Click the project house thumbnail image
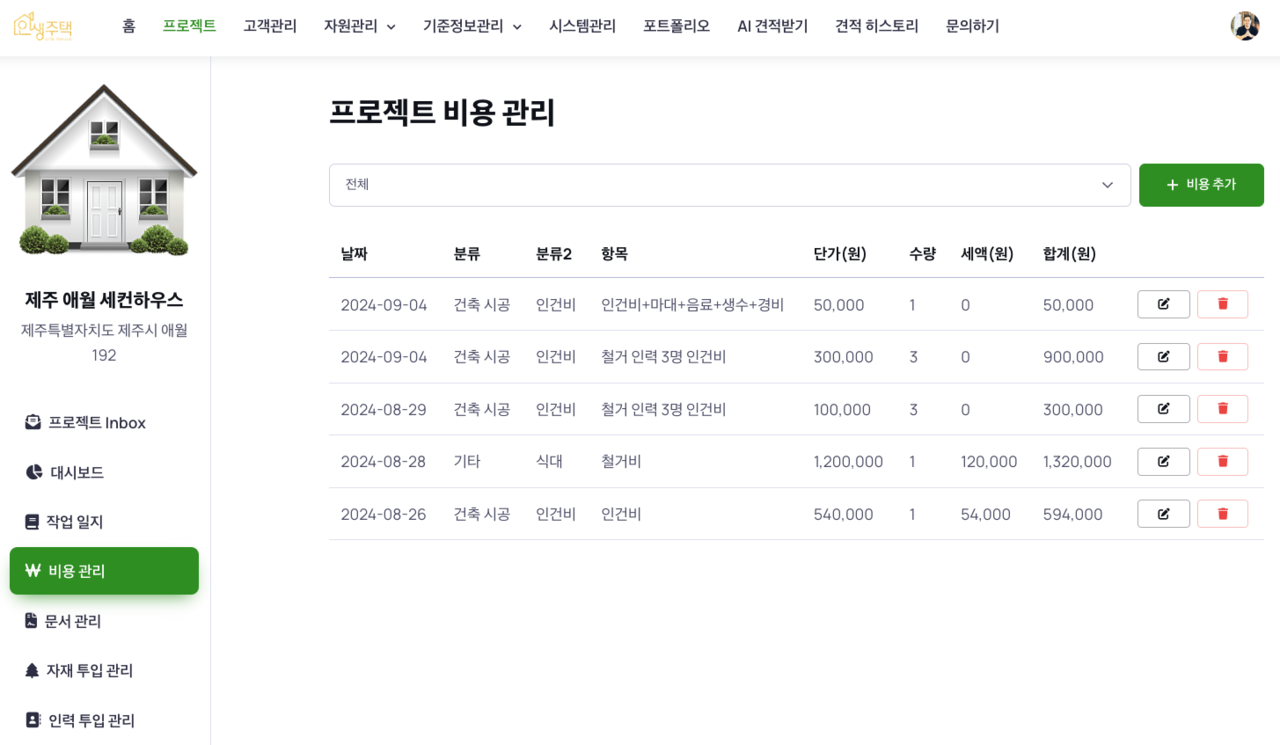This screenshot has width=1280, height=745. 104,170
